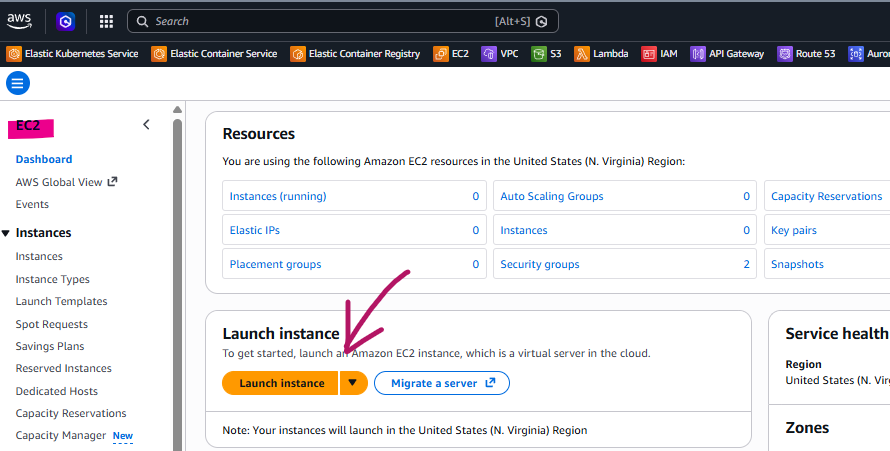890x451 pixels.
Task: Open Spot Requests in sidebar
Action: click(x=52, y=324)
